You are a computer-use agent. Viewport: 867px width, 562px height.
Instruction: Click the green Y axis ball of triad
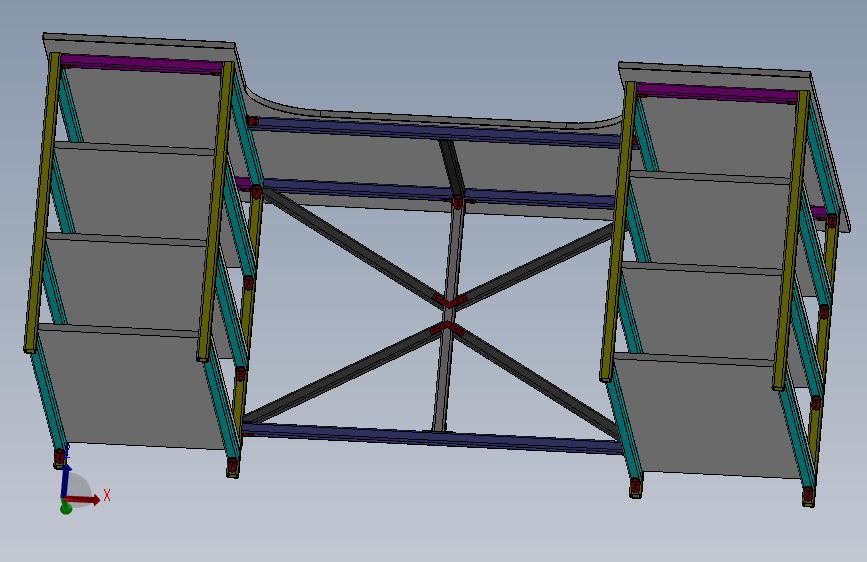pyautogui.click(x=66, y=507)
